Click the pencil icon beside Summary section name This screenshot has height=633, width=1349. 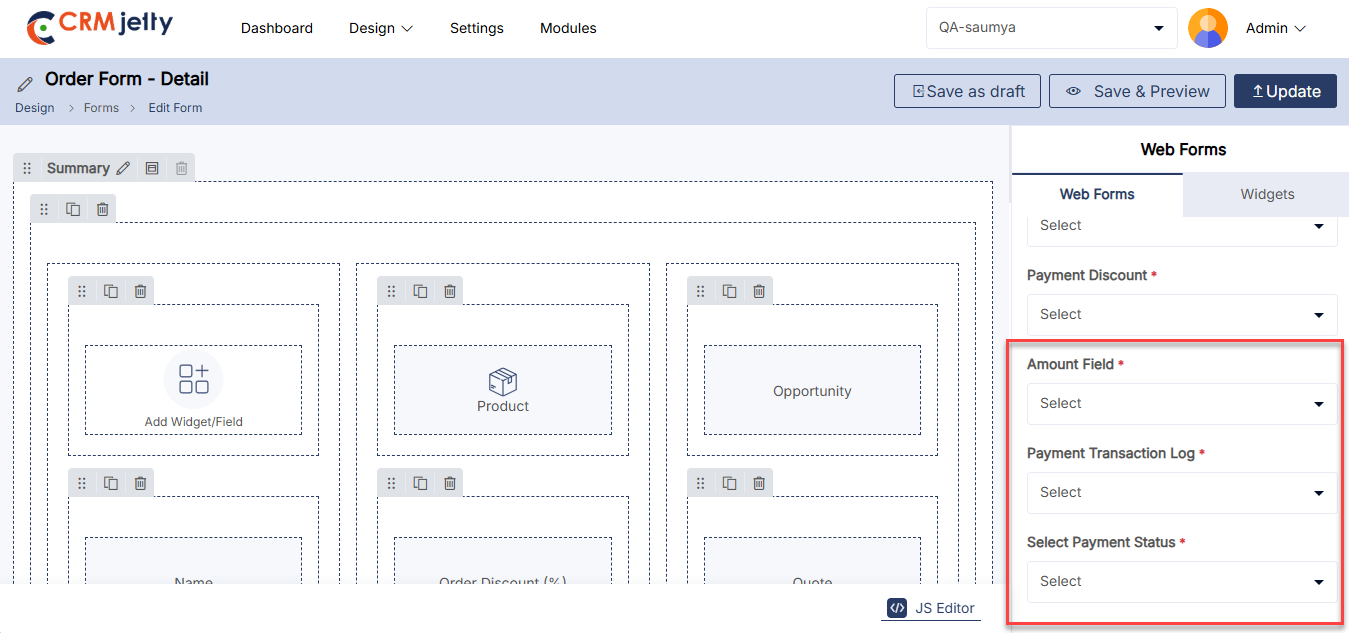coord(123,169)
